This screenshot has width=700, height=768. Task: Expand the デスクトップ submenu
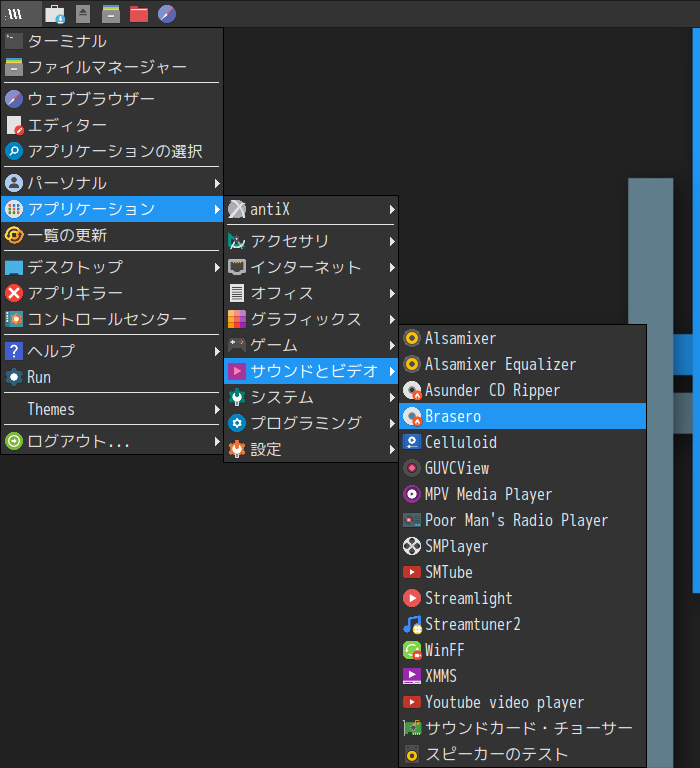pyautogui.click(x=112, y=267)
